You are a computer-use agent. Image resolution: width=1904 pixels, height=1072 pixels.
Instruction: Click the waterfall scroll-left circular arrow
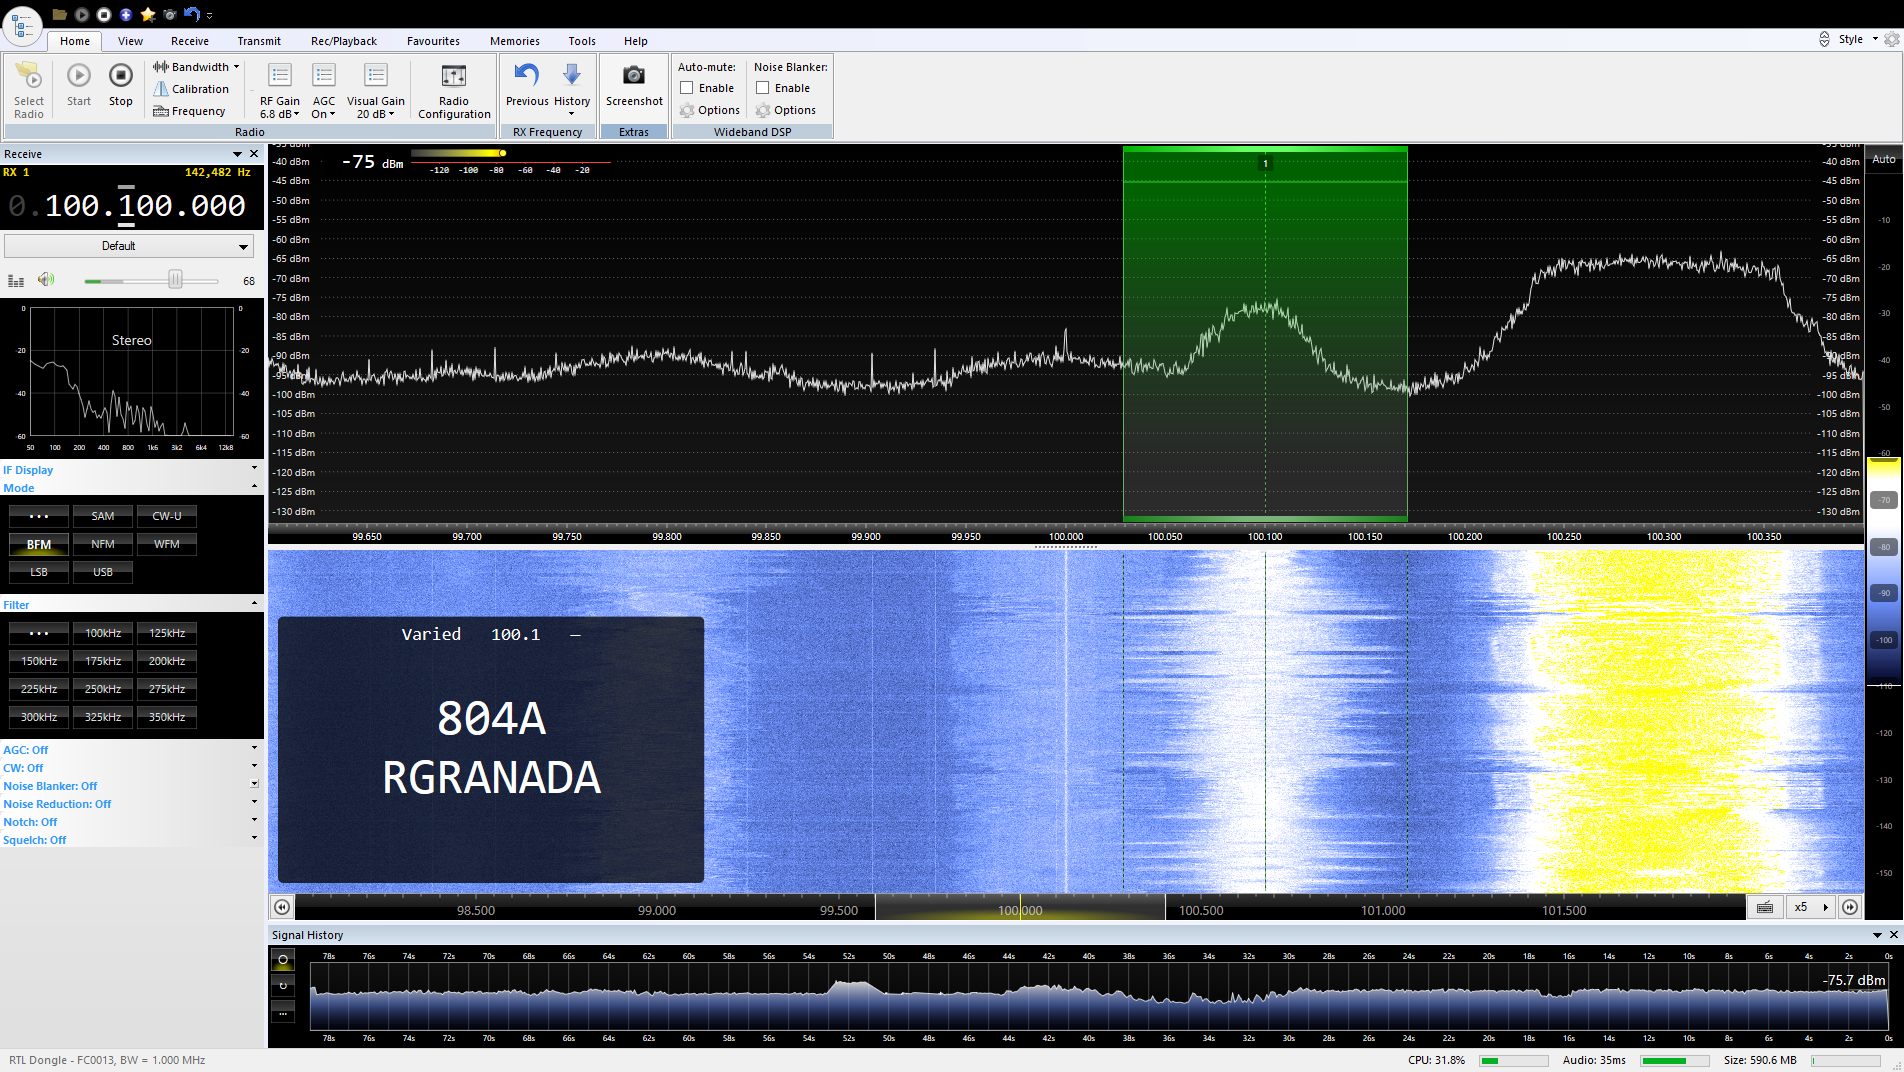282,907
